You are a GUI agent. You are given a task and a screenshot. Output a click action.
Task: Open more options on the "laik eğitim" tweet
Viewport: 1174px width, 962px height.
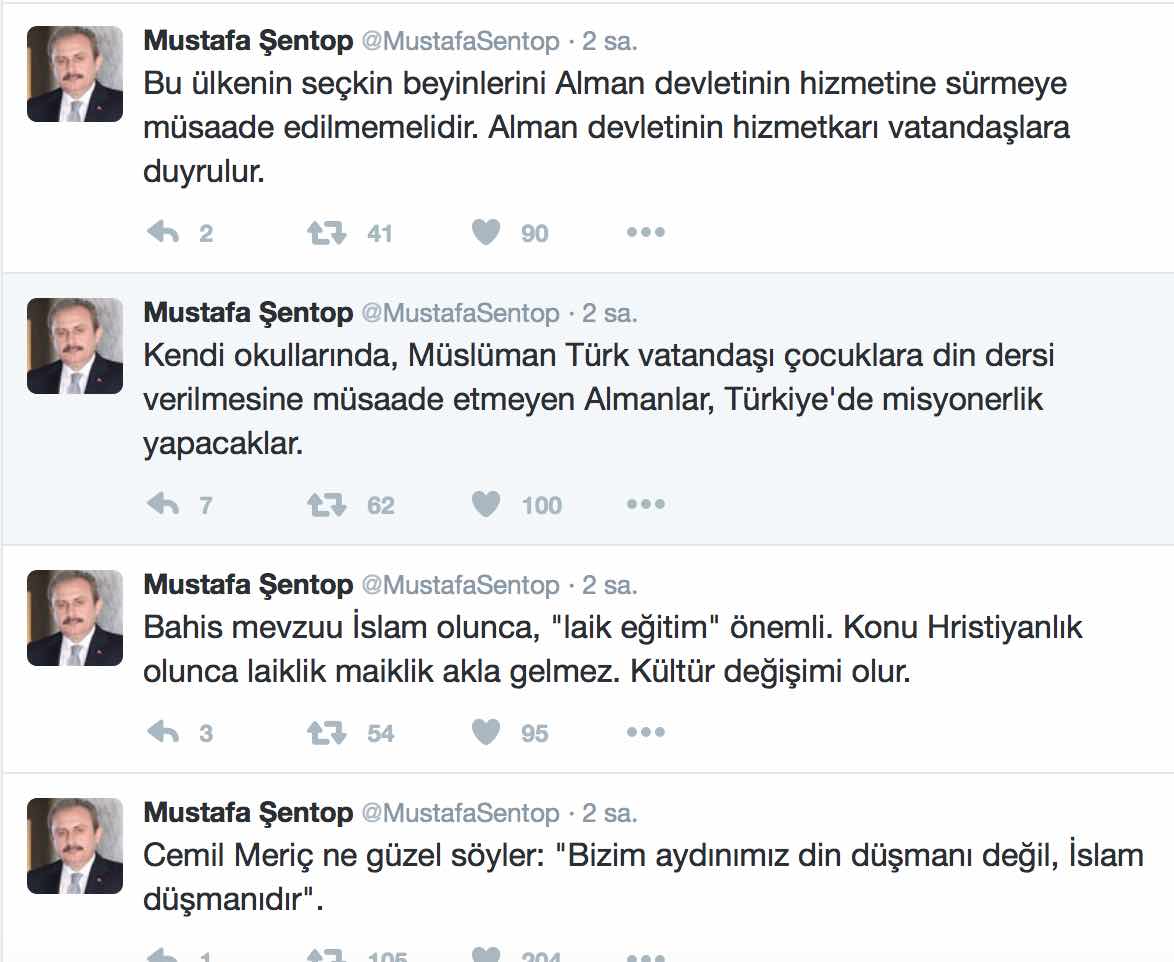coord(645,733)
